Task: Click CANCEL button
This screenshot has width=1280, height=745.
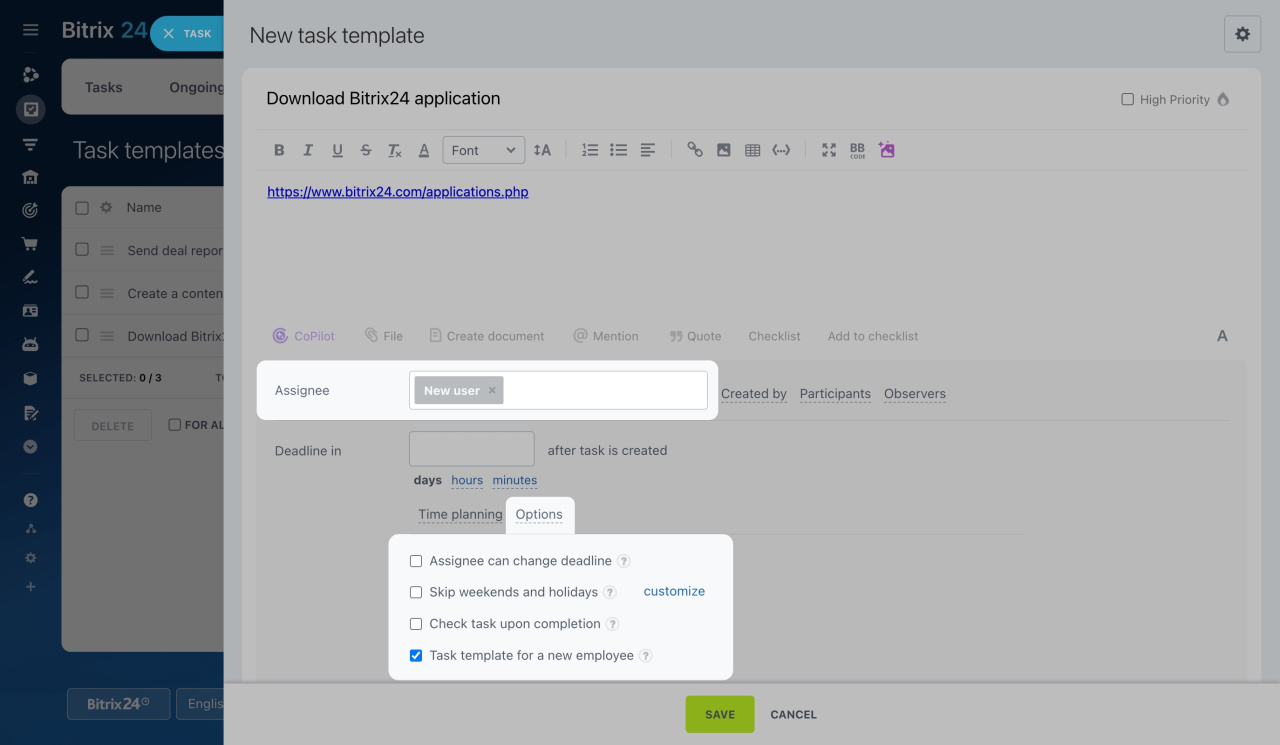Action: [794, 714]
